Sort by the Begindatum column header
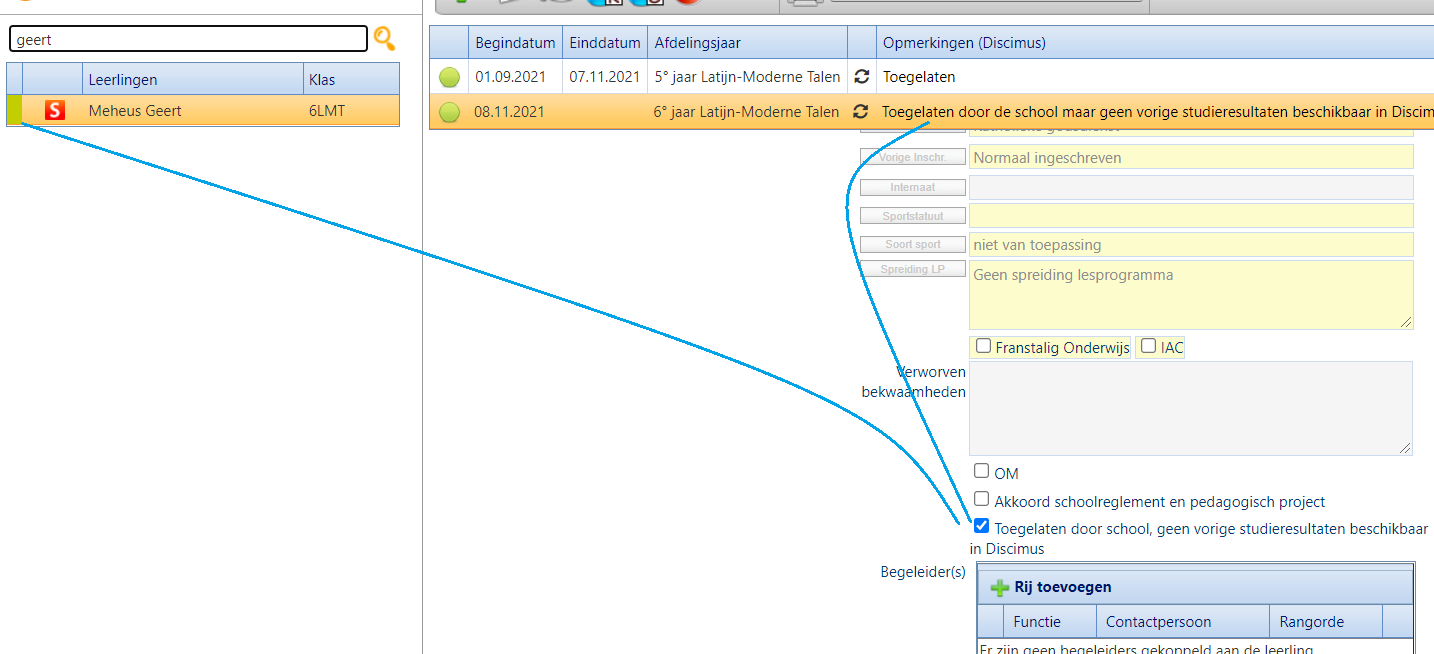This screenshot has width=1434, height=654. point(514,44)
